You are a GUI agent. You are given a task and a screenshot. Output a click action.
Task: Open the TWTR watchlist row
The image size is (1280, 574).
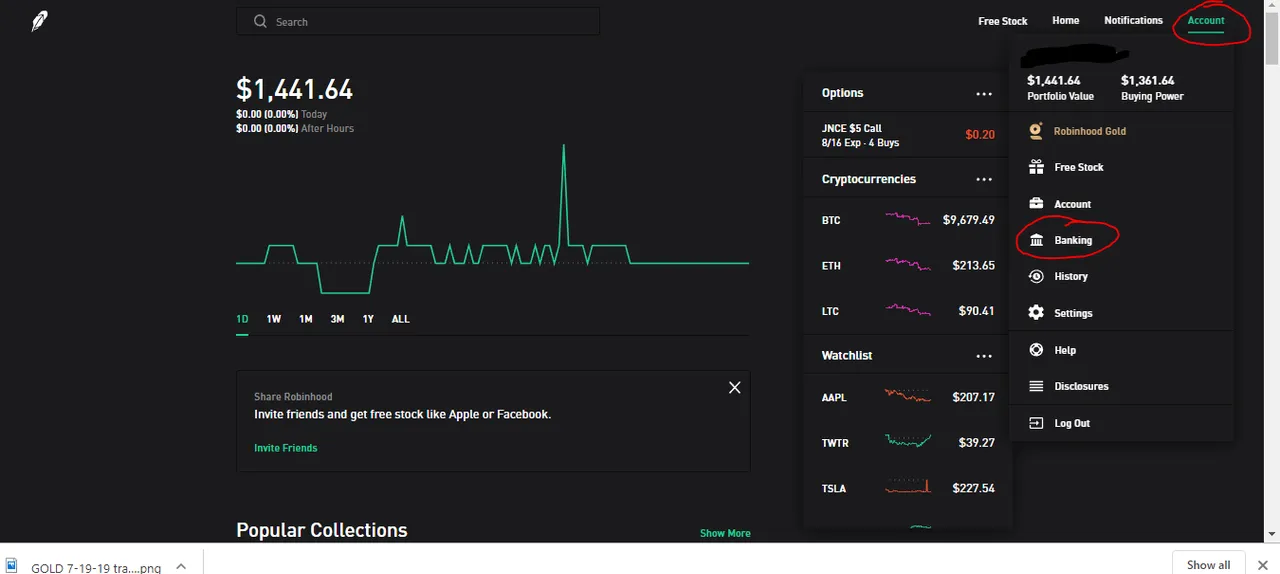pos(908,443)
